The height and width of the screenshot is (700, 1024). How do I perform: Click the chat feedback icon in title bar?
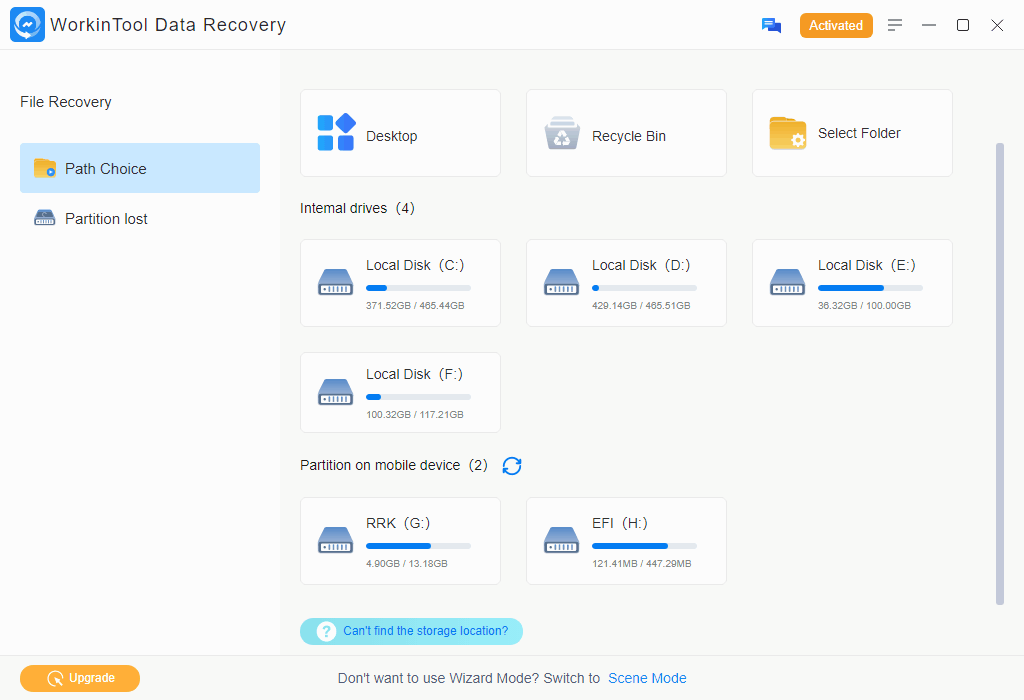pos(771,26)
